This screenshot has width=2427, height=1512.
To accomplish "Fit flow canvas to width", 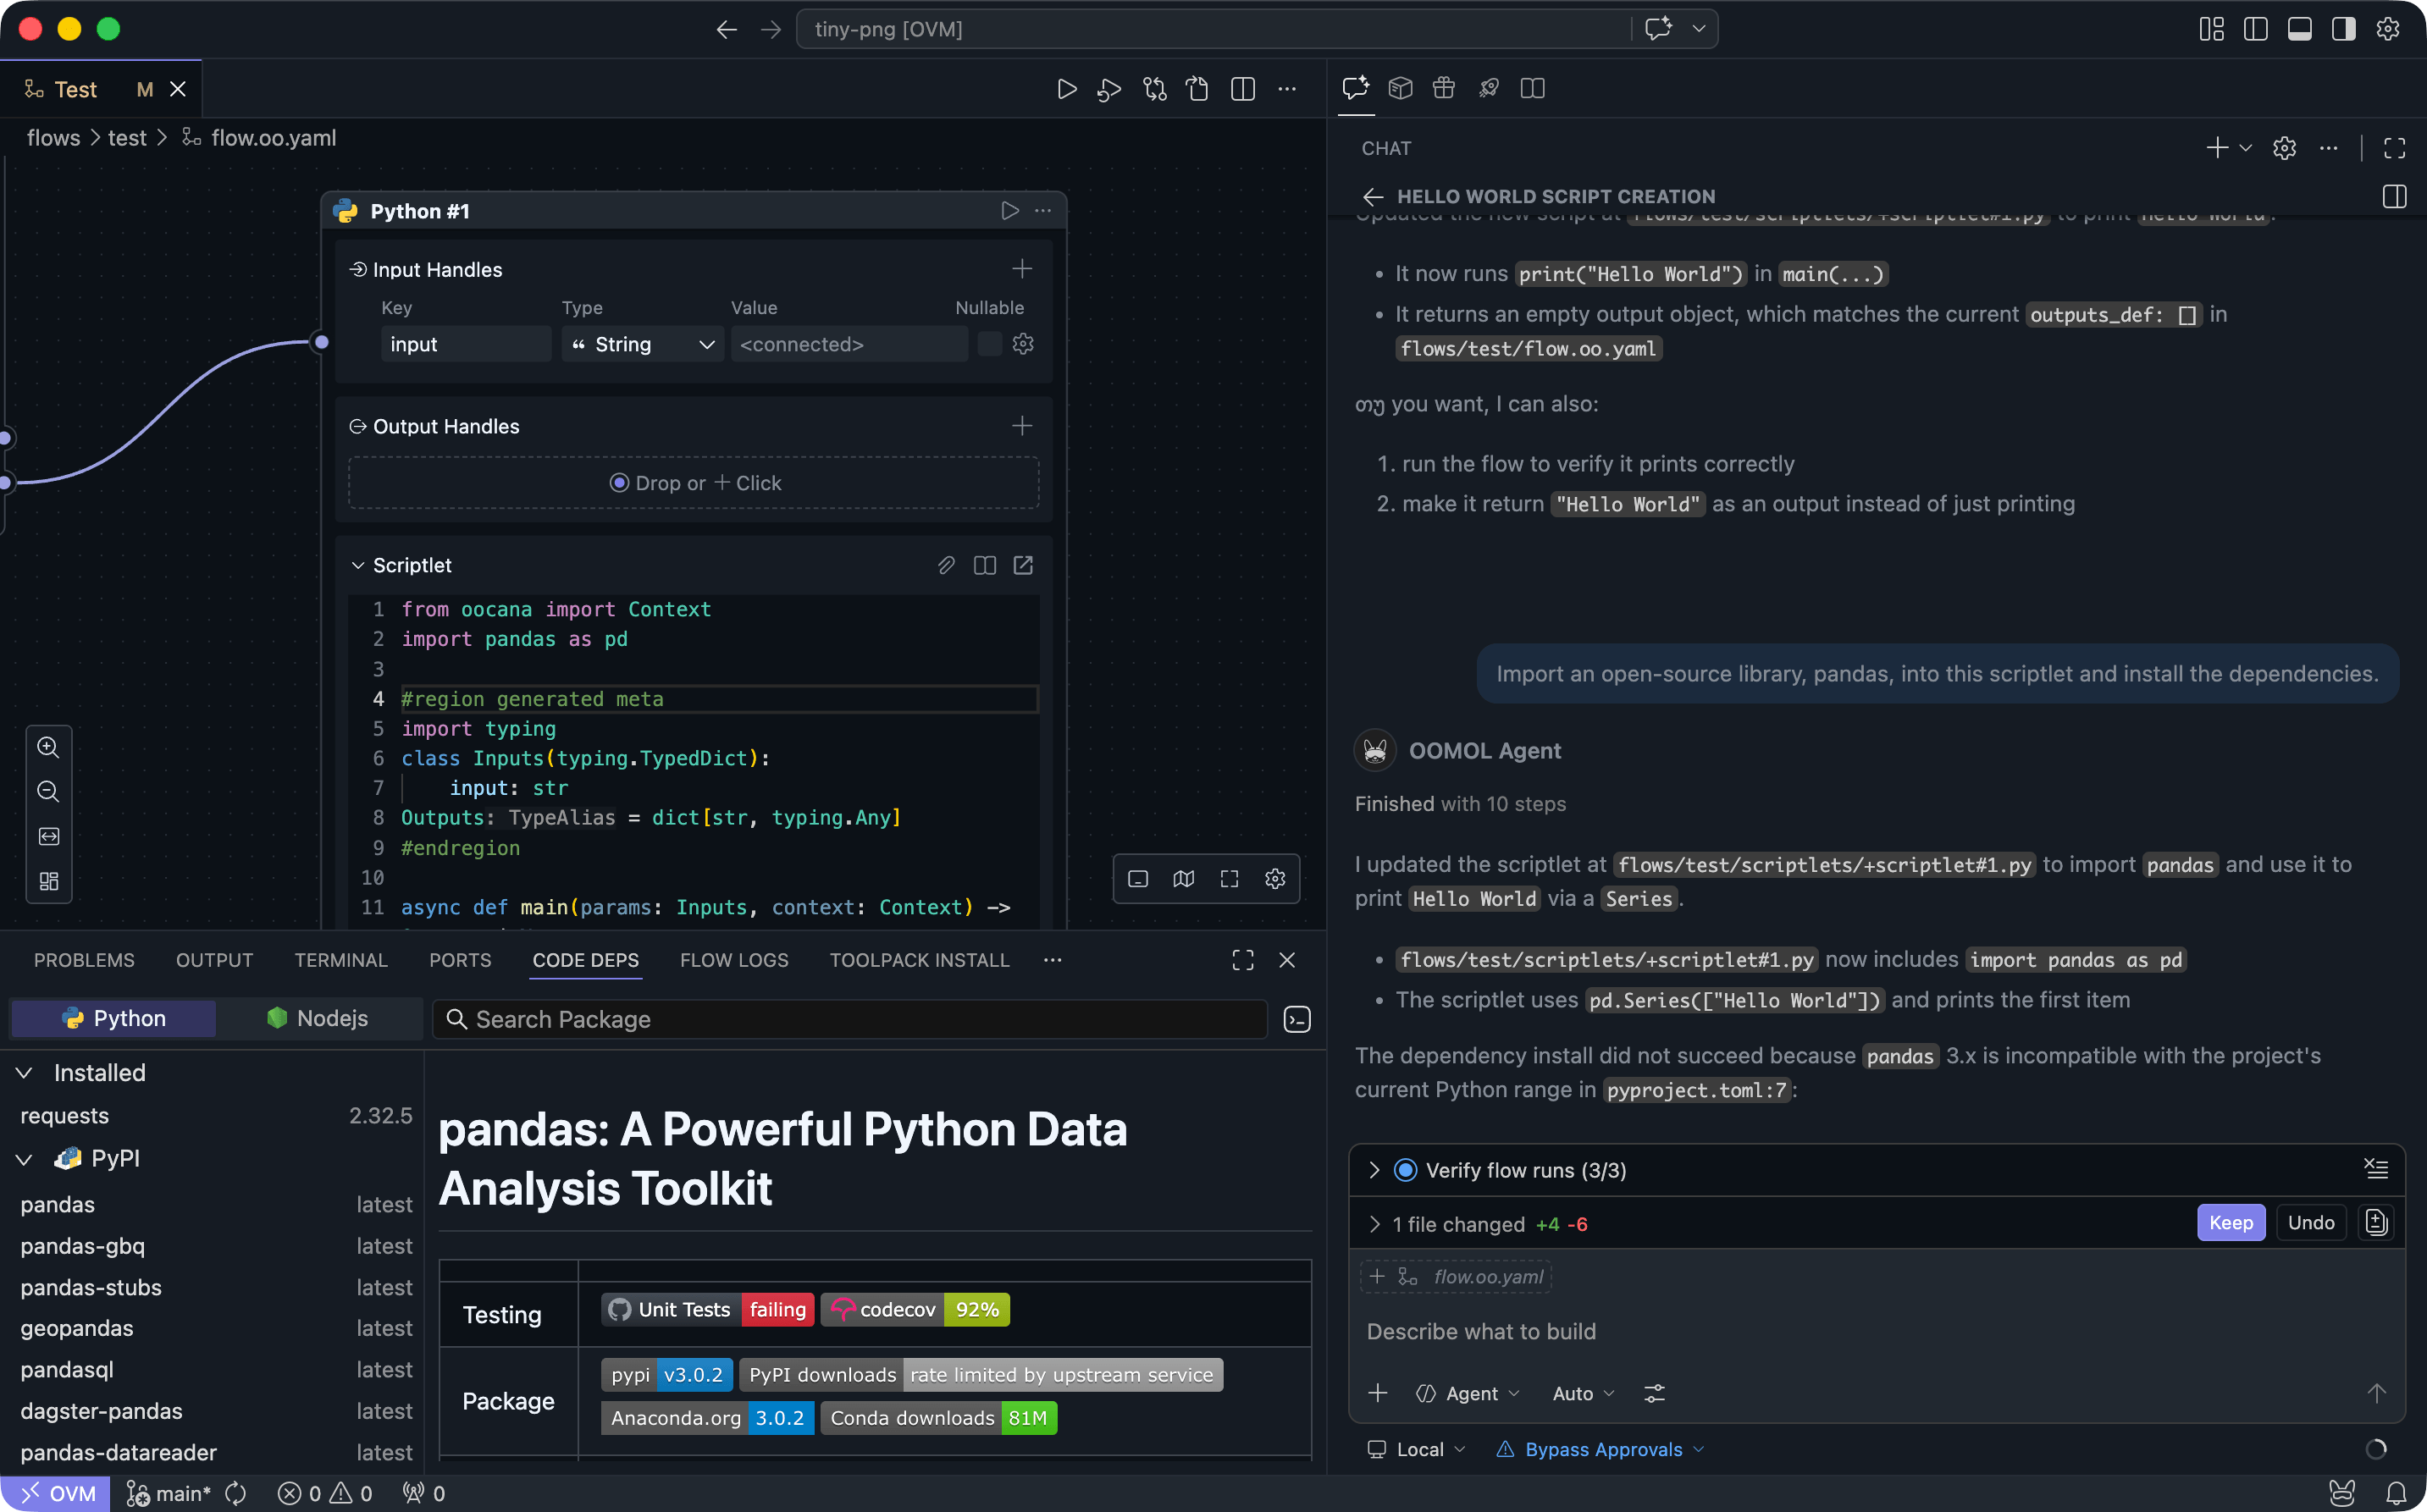I will 48,836.
